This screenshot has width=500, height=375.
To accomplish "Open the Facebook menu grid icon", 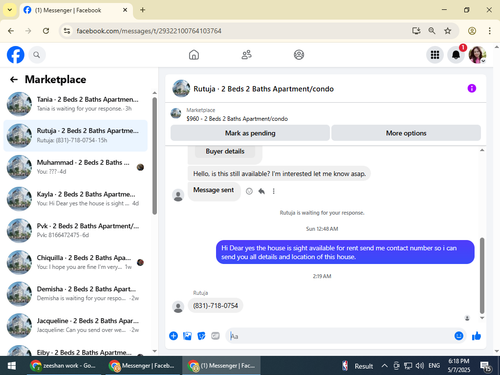I will [x=435, y=55].
